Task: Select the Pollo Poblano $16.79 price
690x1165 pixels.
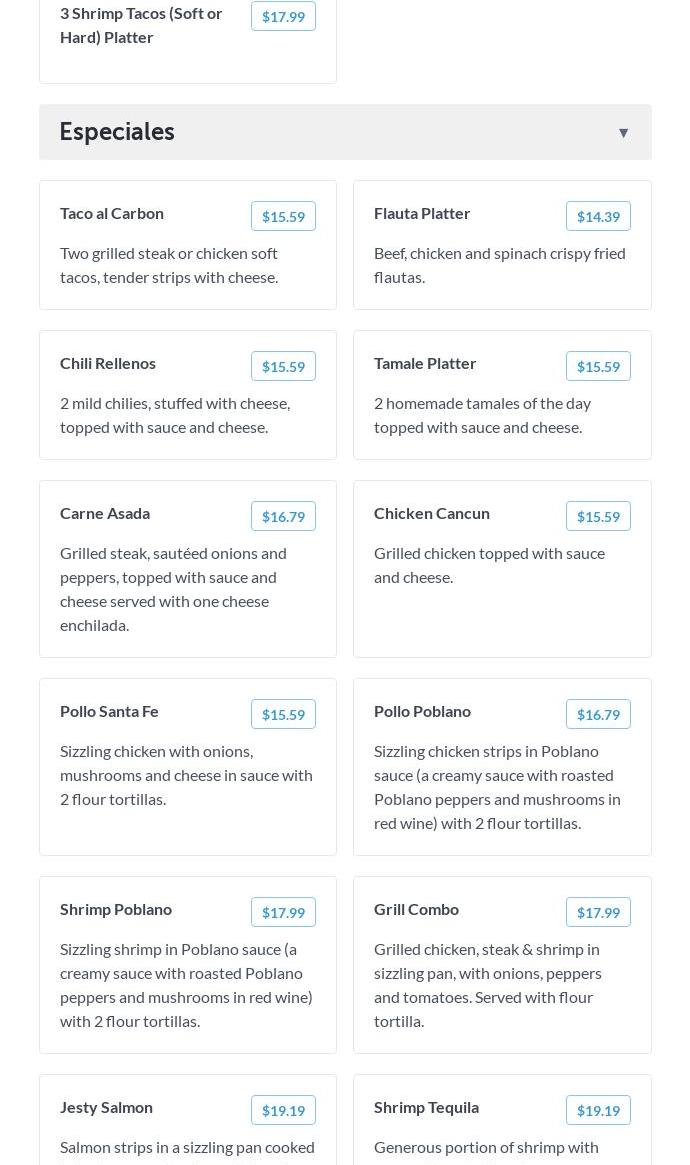Action: [598, 714]
